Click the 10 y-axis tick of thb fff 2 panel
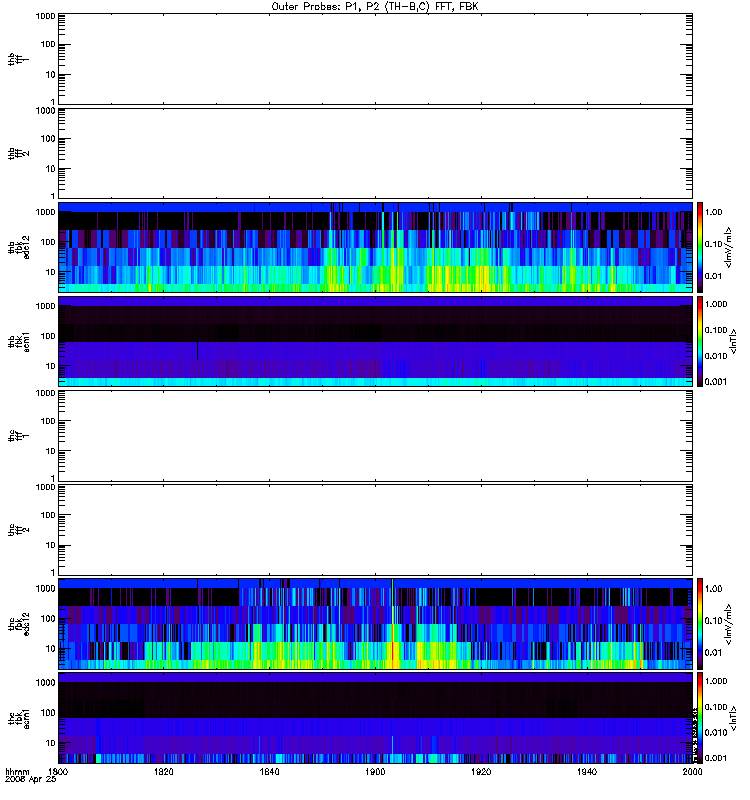 pyautogui.click(x=51, y=169)
